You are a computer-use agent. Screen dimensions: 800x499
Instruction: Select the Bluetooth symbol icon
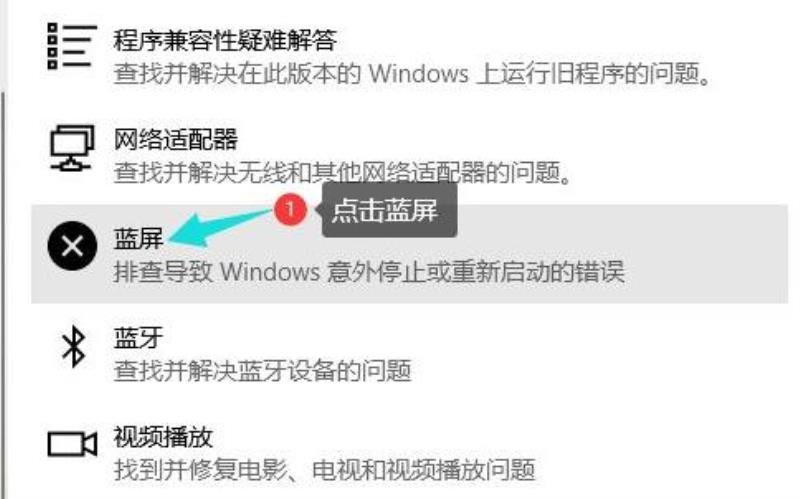(x=73, y=346)
